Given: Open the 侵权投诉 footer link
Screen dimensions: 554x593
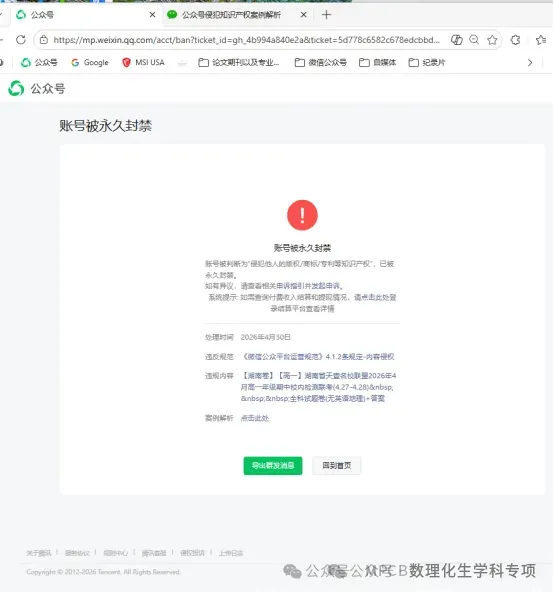Looking at the screenshot, I should (192, 553).
